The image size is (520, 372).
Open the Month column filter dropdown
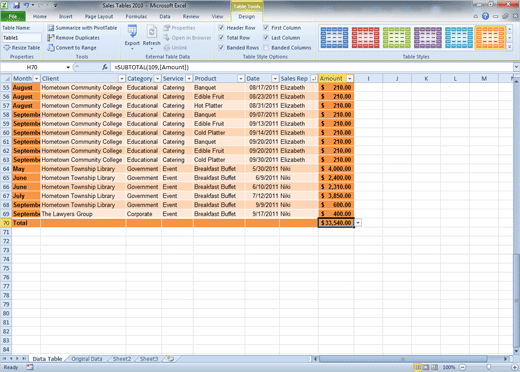tap(36, 79)
